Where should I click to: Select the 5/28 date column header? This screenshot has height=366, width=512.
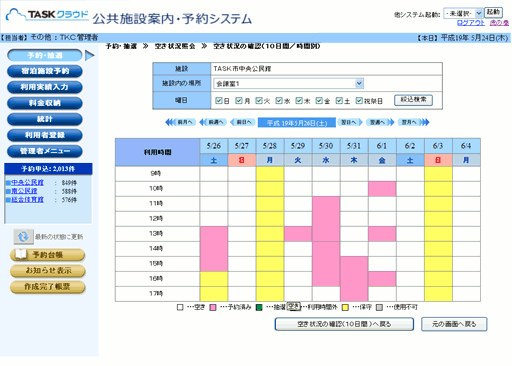click(x=270, y=146)
